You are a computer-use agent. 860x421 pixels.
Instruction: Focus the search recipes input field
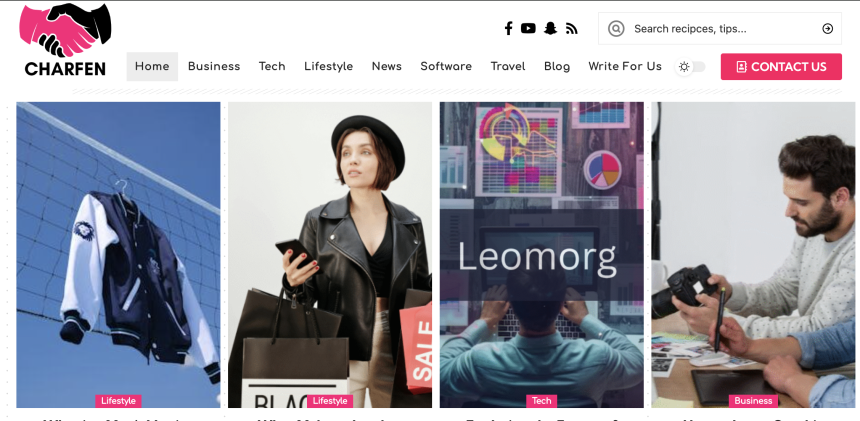[720, 29]
